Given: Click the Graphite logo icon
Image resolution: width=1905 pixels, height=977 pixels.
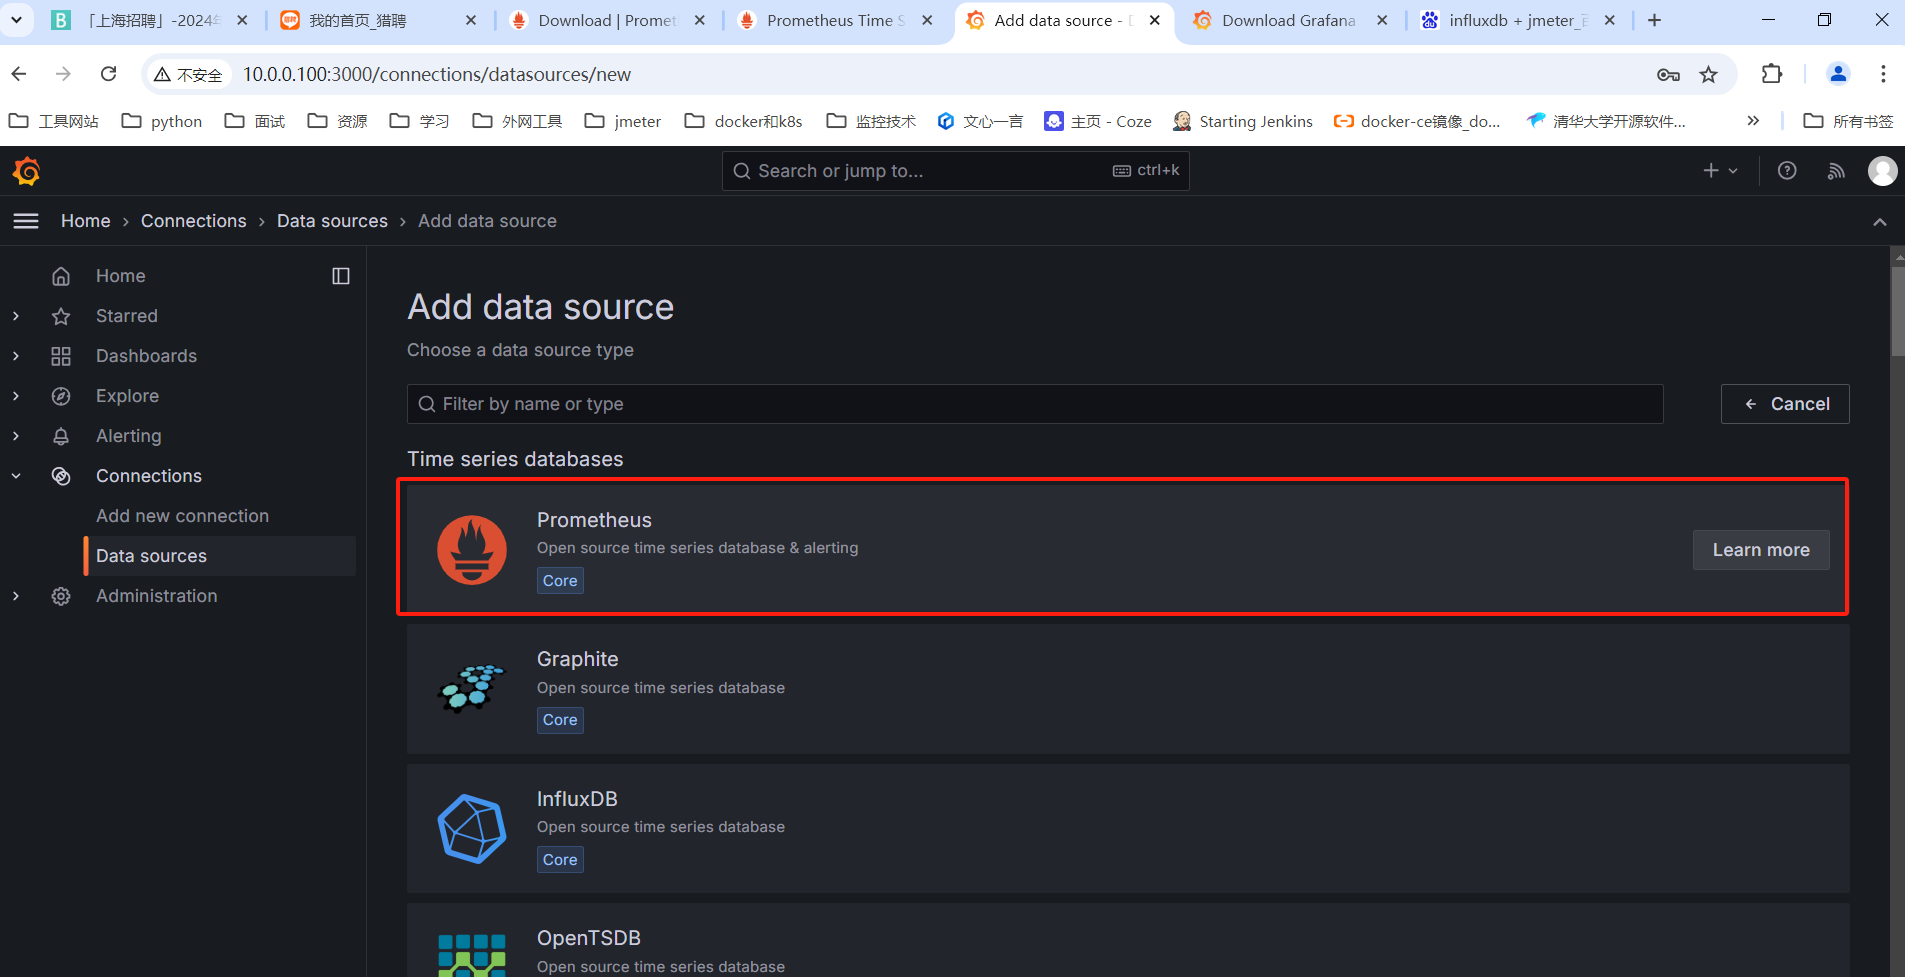Looking at the screenshot, I should (x=472, y=688).
